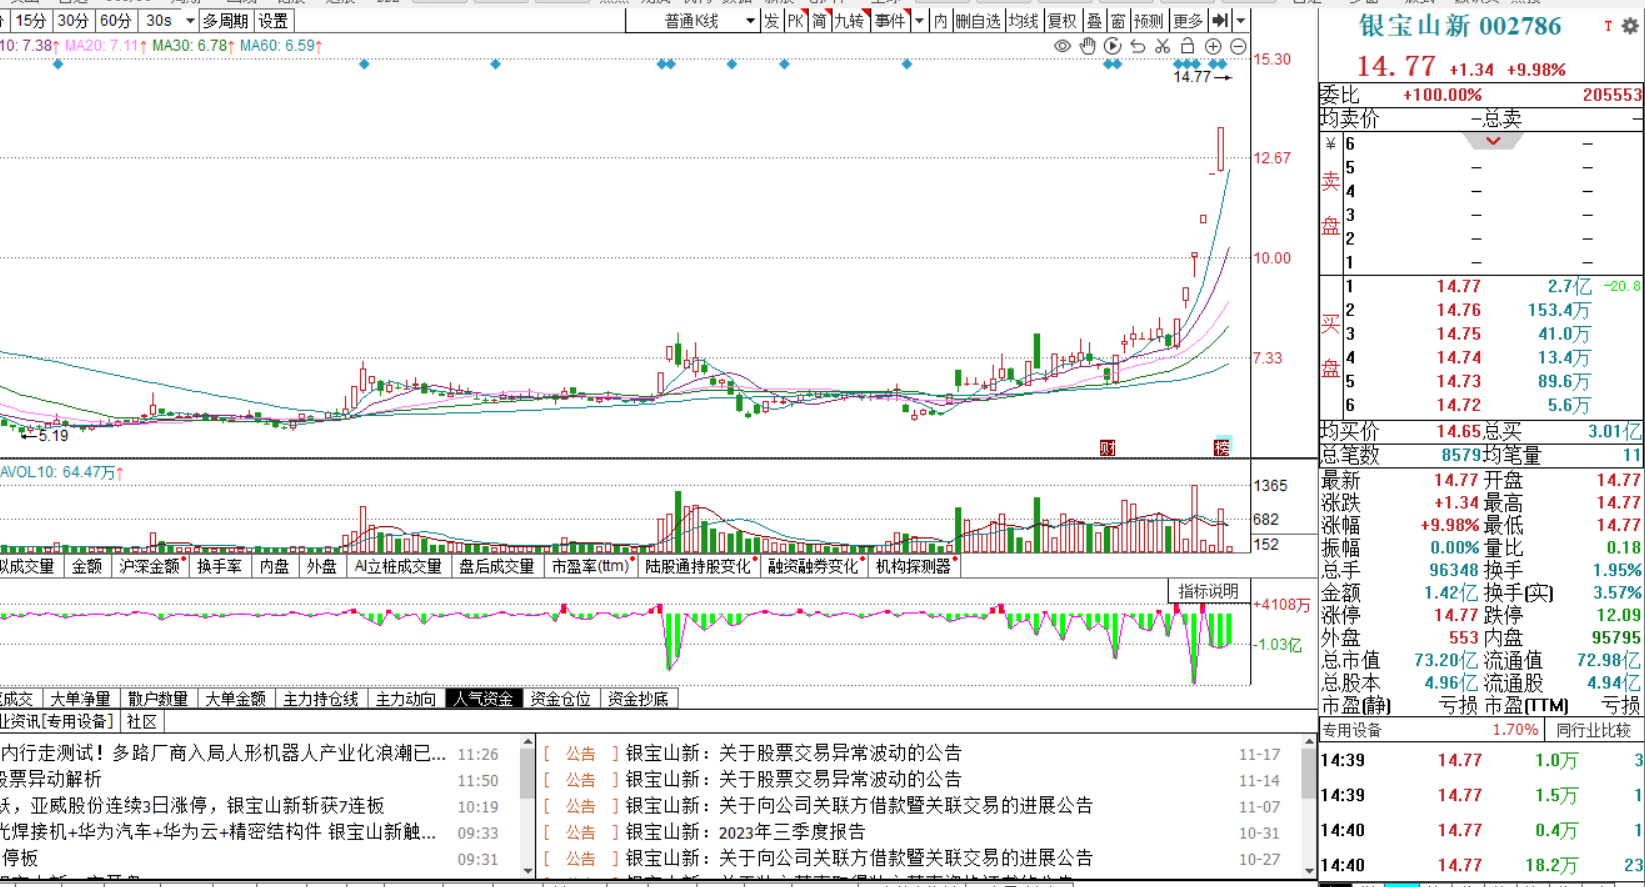Click the ¥ icon beside the sell order book
This screenshot has height=887, width=1645.
pyautogui.click(x=1330, y=144)
